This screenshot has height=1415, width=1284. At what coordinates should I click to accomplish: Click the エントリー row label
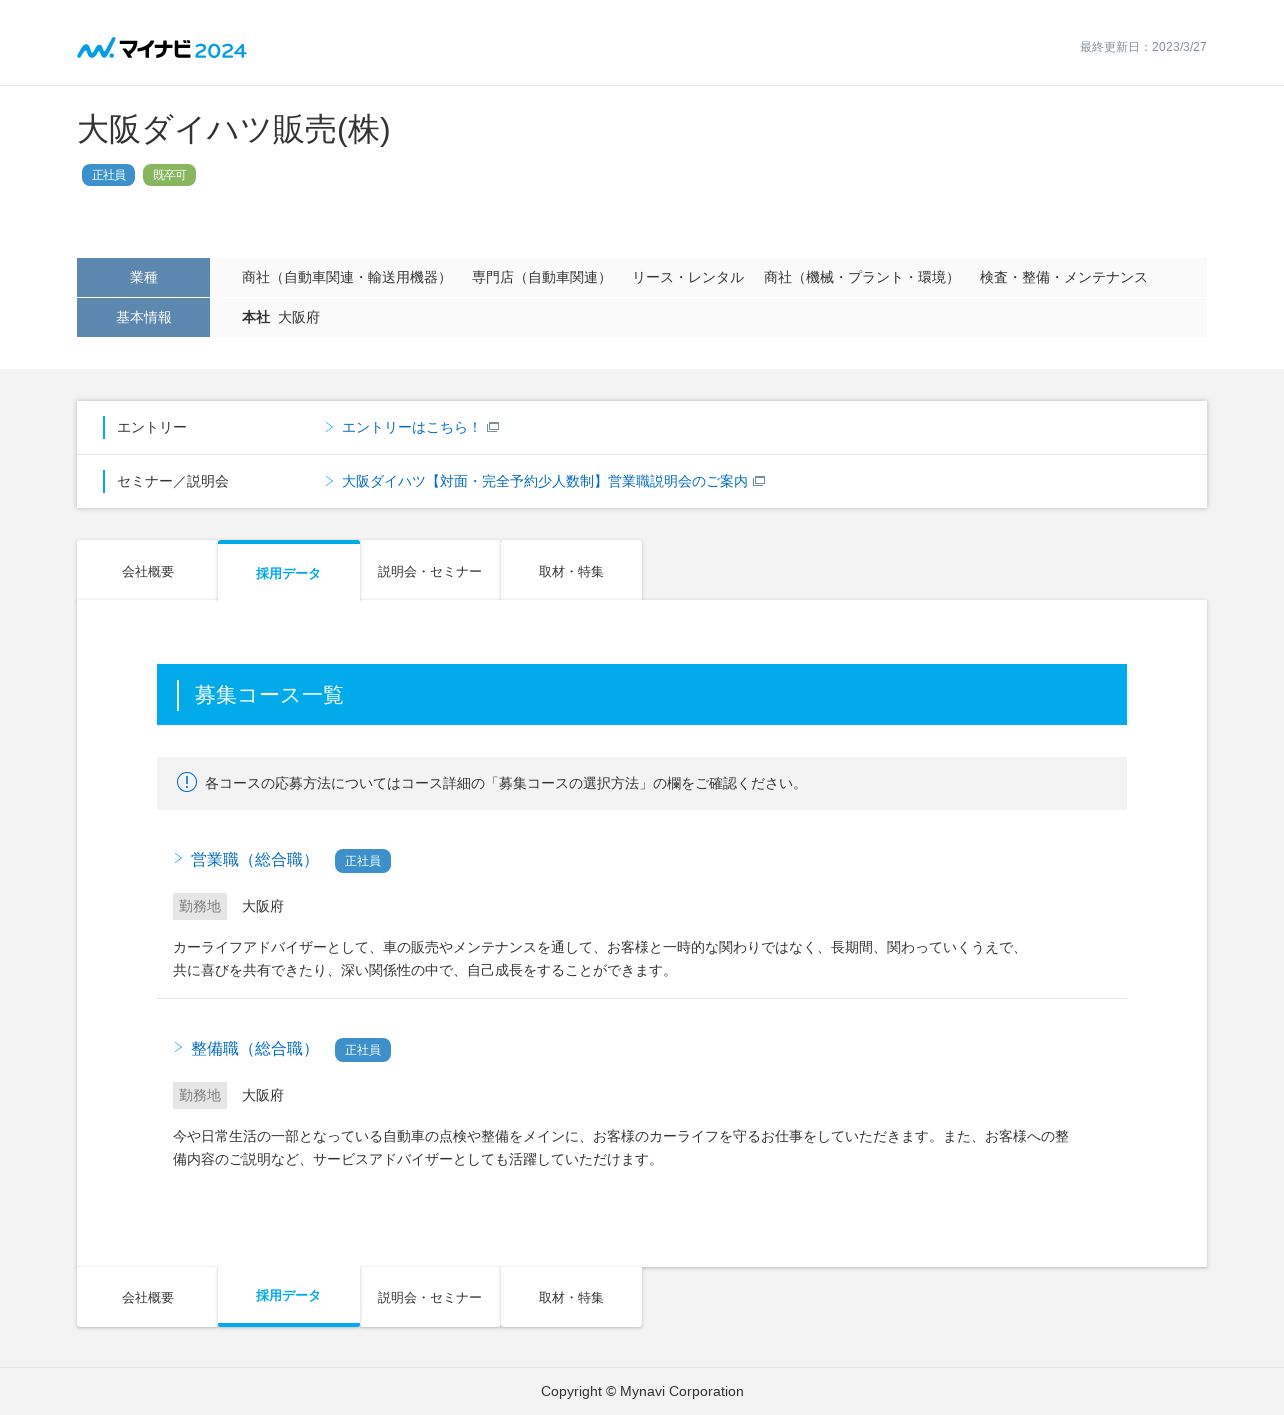coord(152,427)
